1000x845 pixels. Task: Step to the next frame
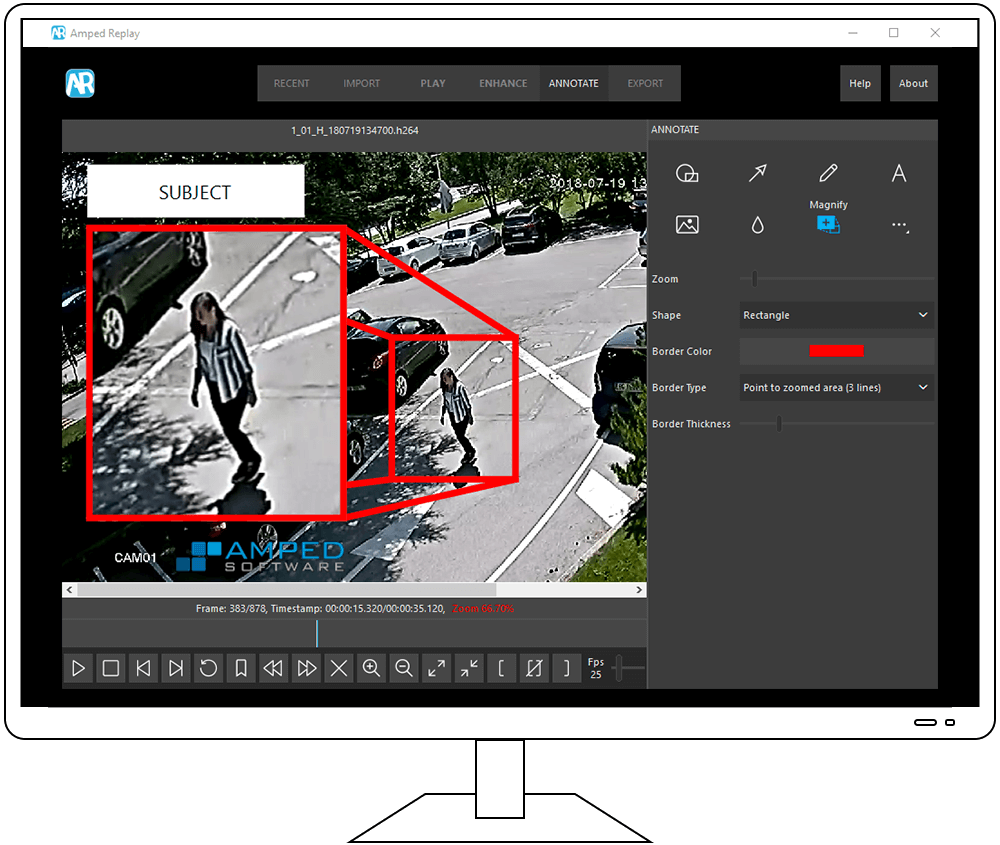(176, 668)
